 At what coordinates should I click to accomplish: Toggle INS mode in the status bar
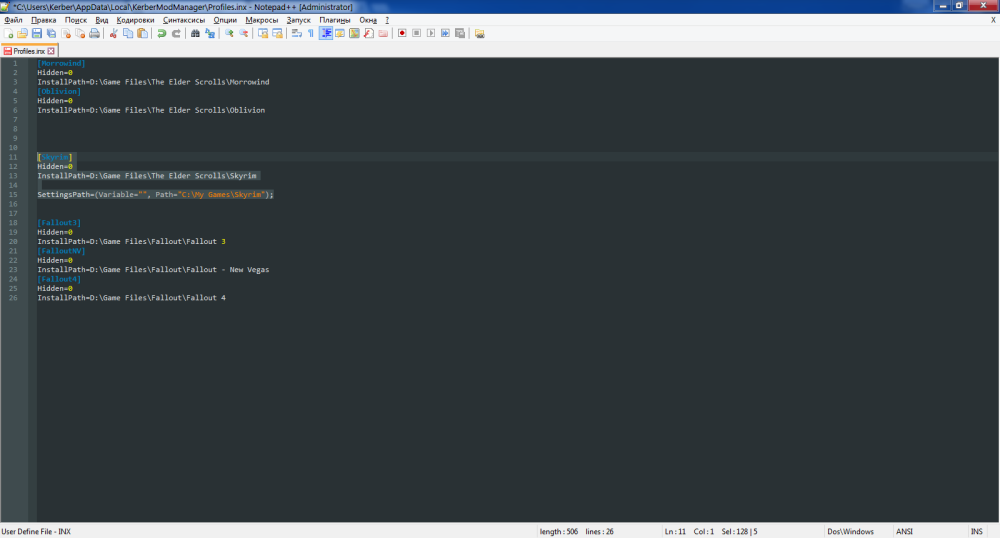(976, 531)
